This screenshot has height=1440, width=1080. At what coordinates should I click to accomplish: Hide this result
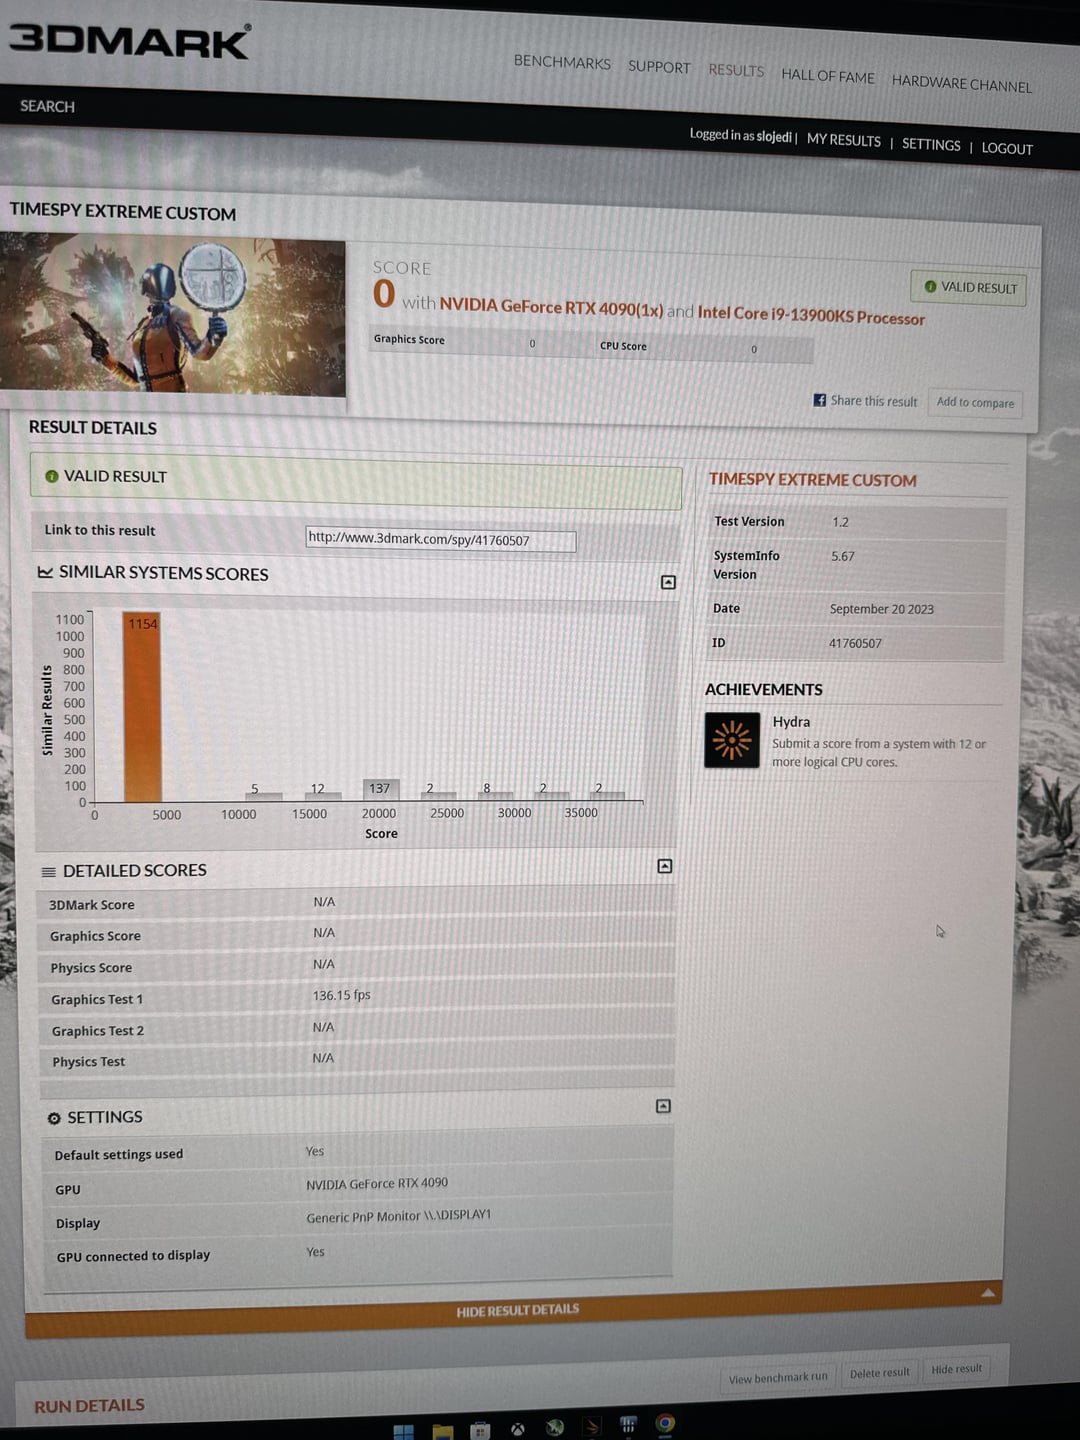(x=957, y=1369)
